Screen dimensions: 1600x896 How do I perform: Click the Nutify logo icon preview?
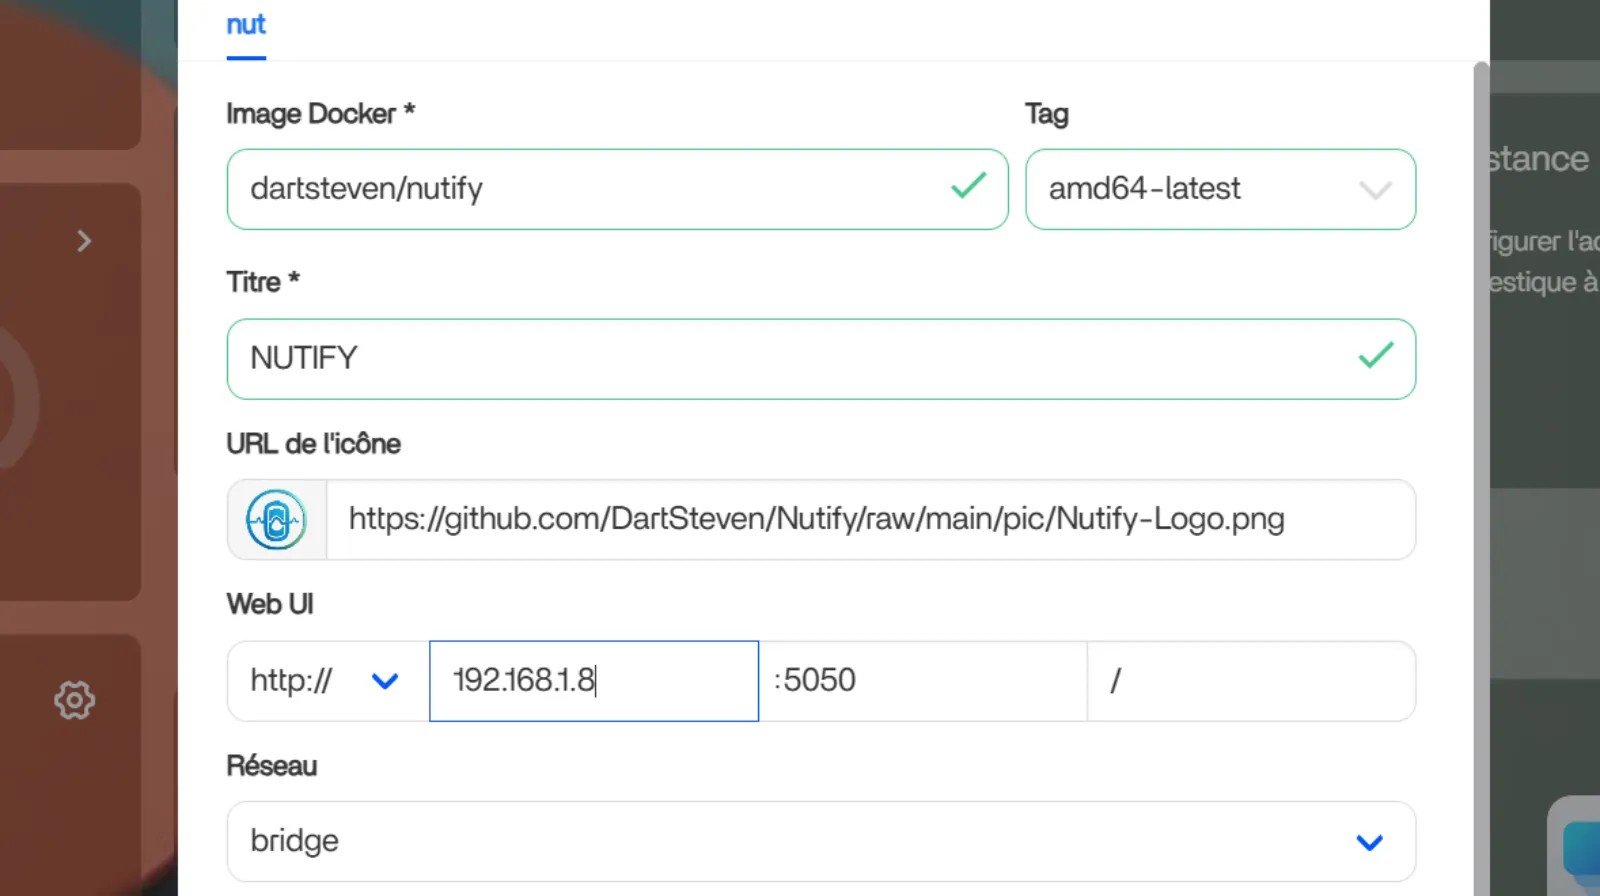(276, 520)
